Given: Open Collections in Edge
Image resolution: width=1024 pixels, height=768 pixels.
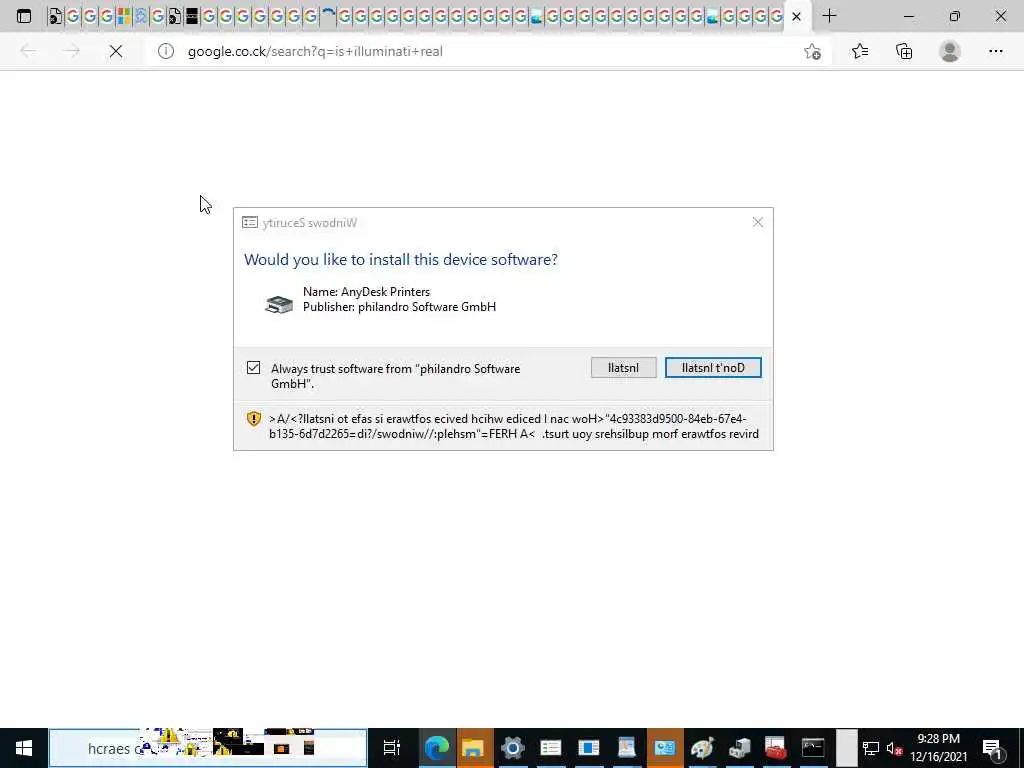Looking at the screenshot, I should (904, 51).
